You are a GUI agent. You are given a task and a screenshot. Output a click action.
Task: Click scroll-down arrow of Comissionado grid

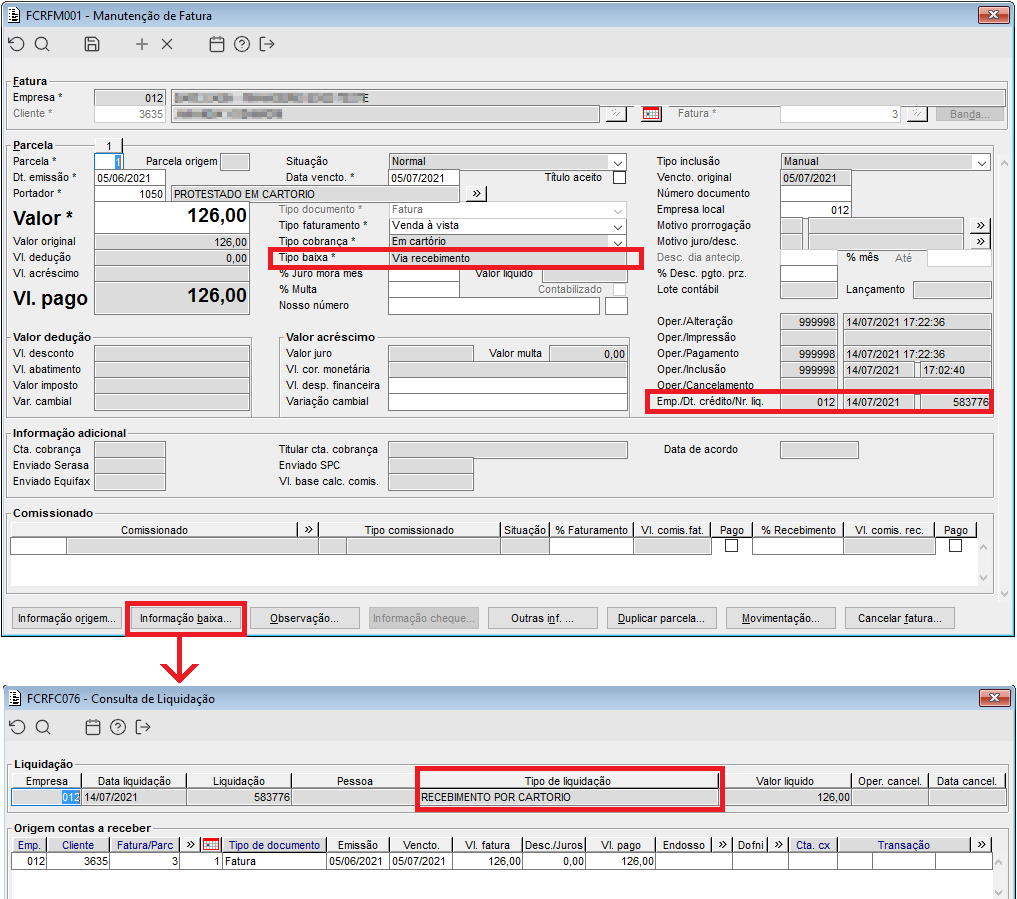coord(983,577)
